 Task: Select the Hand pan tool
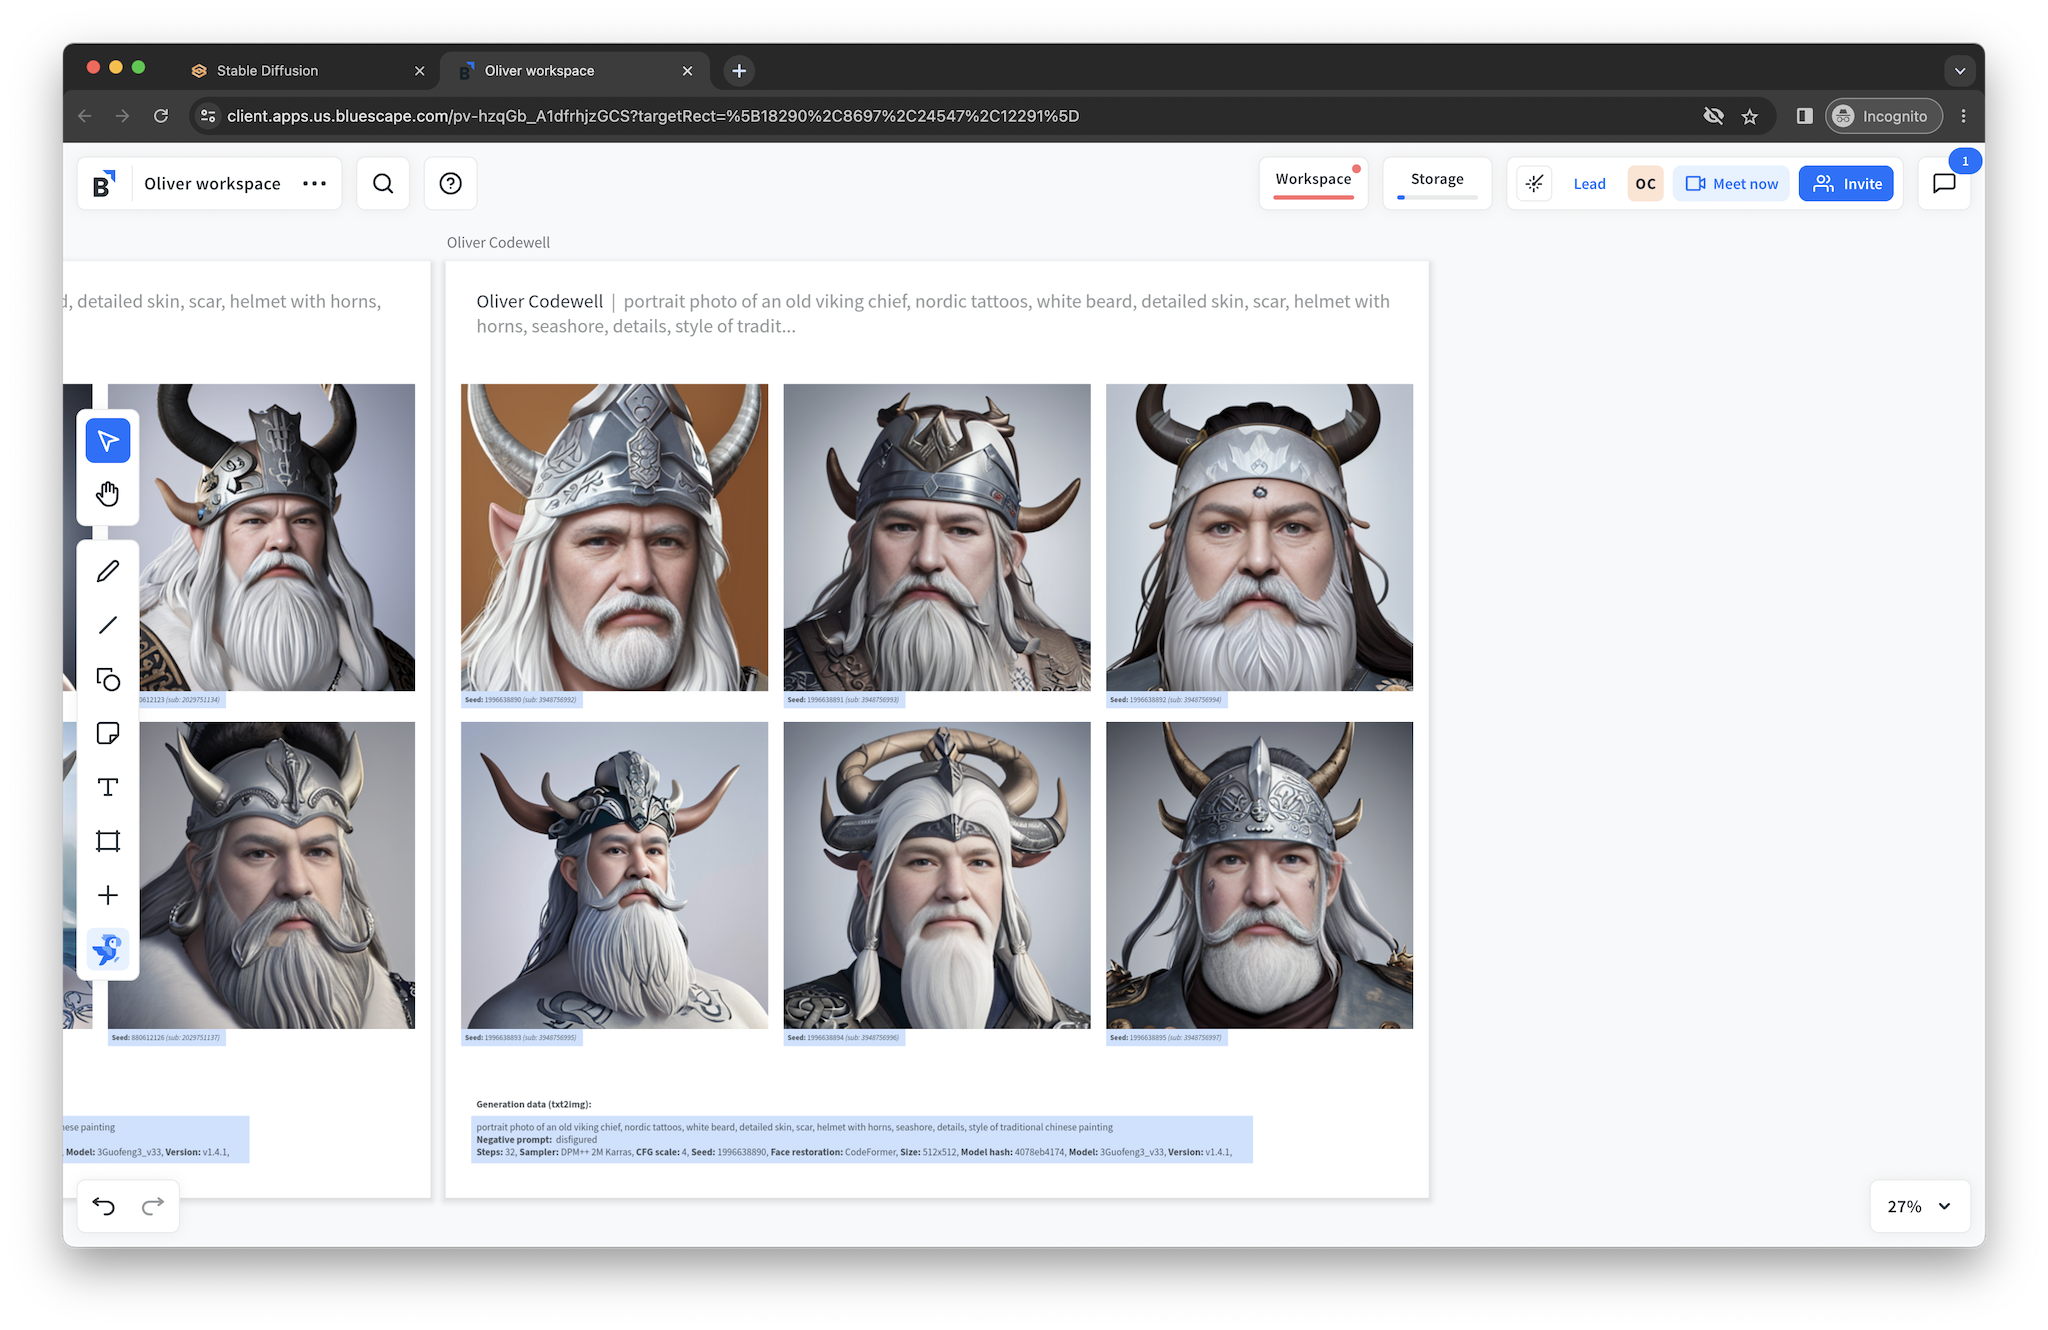108,494
